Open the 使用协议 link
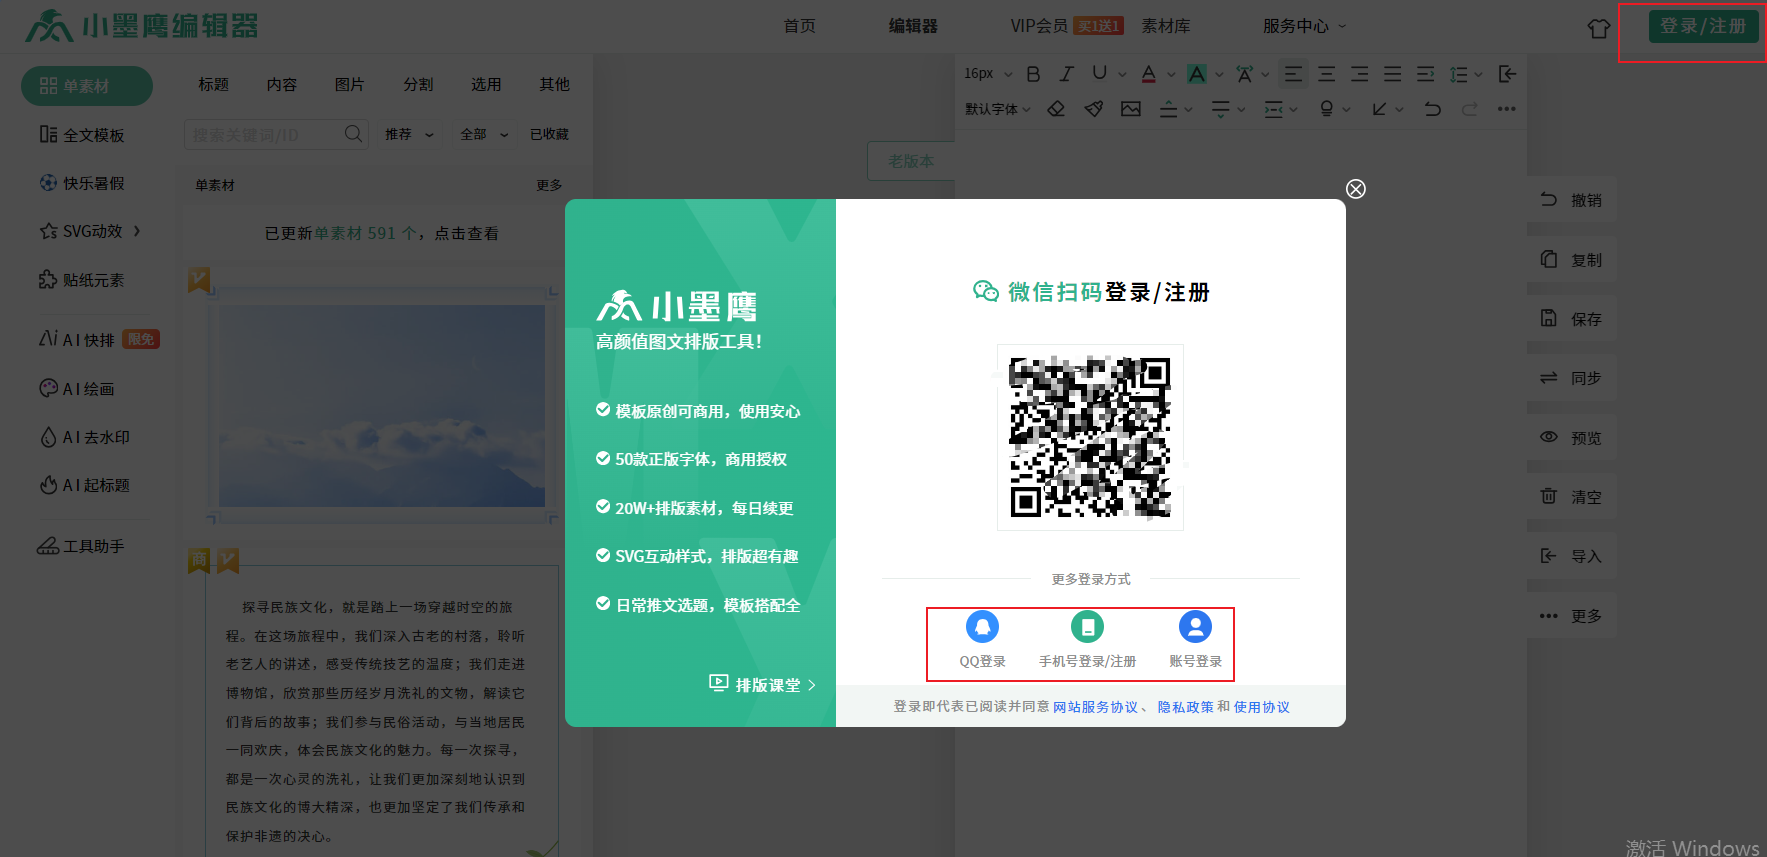The width and height of the screenshot is (1767, 857). pos(1261,707)
